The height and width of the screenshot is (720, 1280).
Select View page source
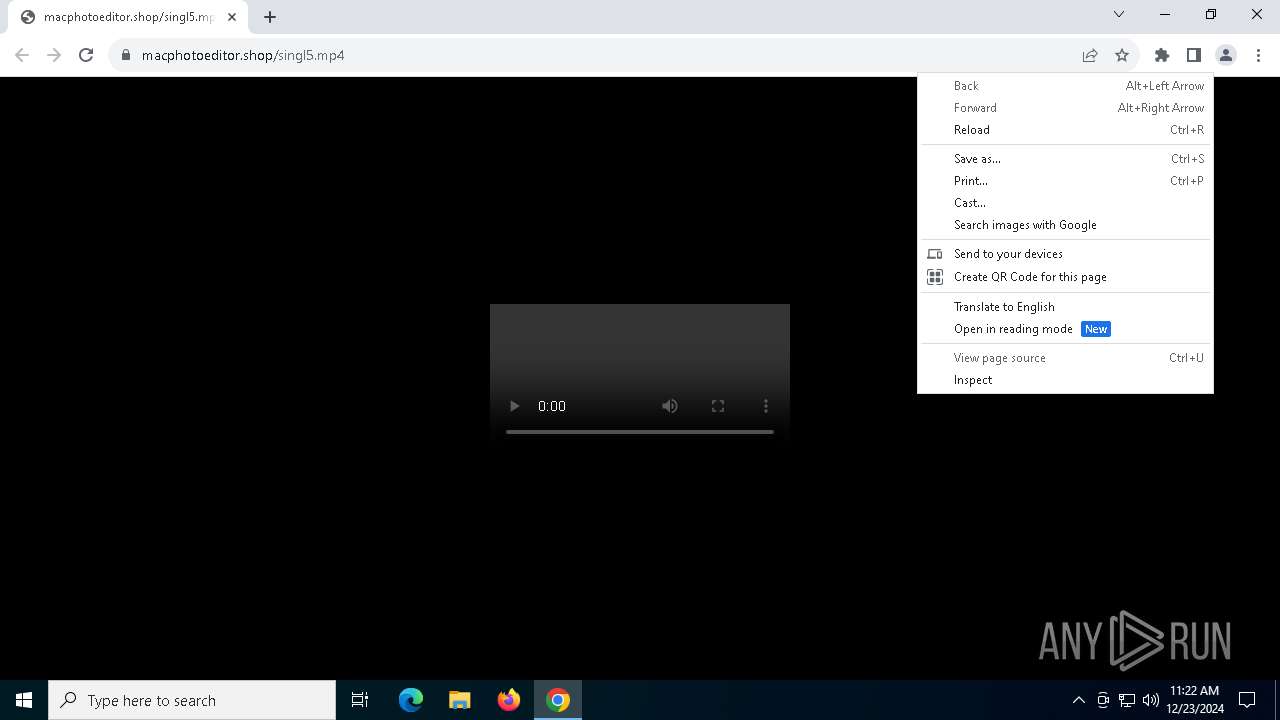[x=1065, y=358]
